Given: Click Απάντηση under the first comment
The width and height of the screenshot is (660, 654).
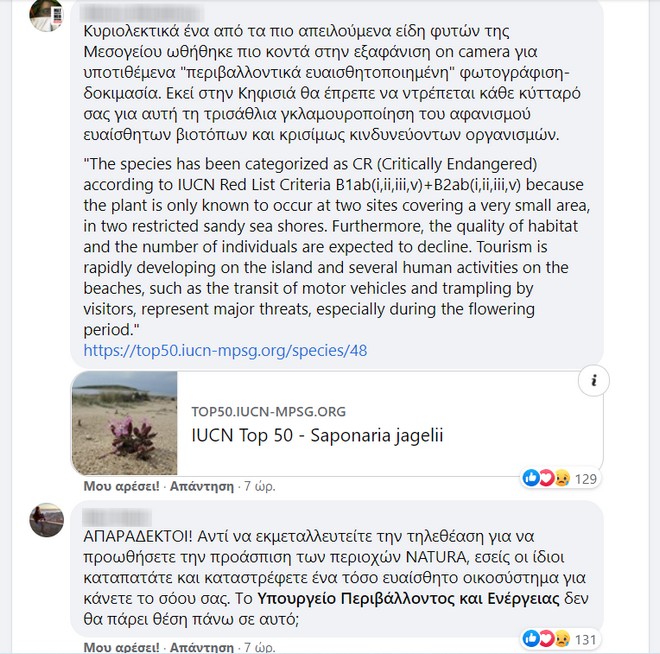Looking at the screenshot, I should (x=202, y=486).
